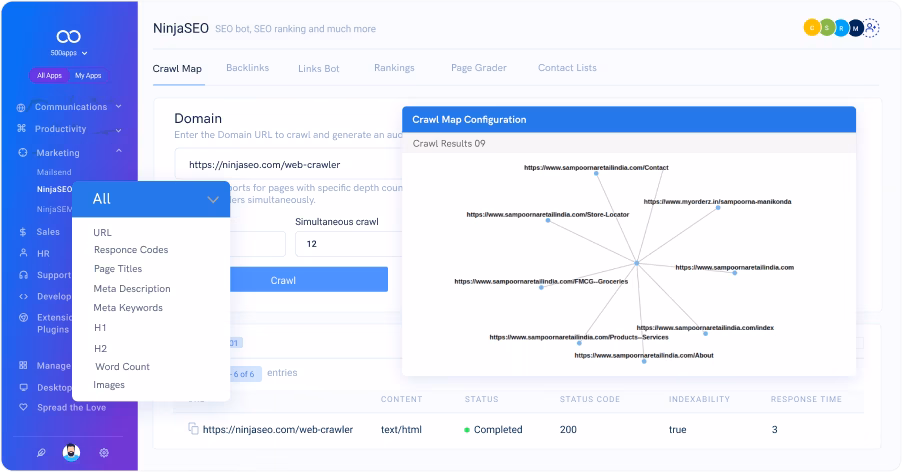Click the copy icon beside ninjaseo.com/web-crawler
The width and height of the screenshot is (902, 472).
193,429
